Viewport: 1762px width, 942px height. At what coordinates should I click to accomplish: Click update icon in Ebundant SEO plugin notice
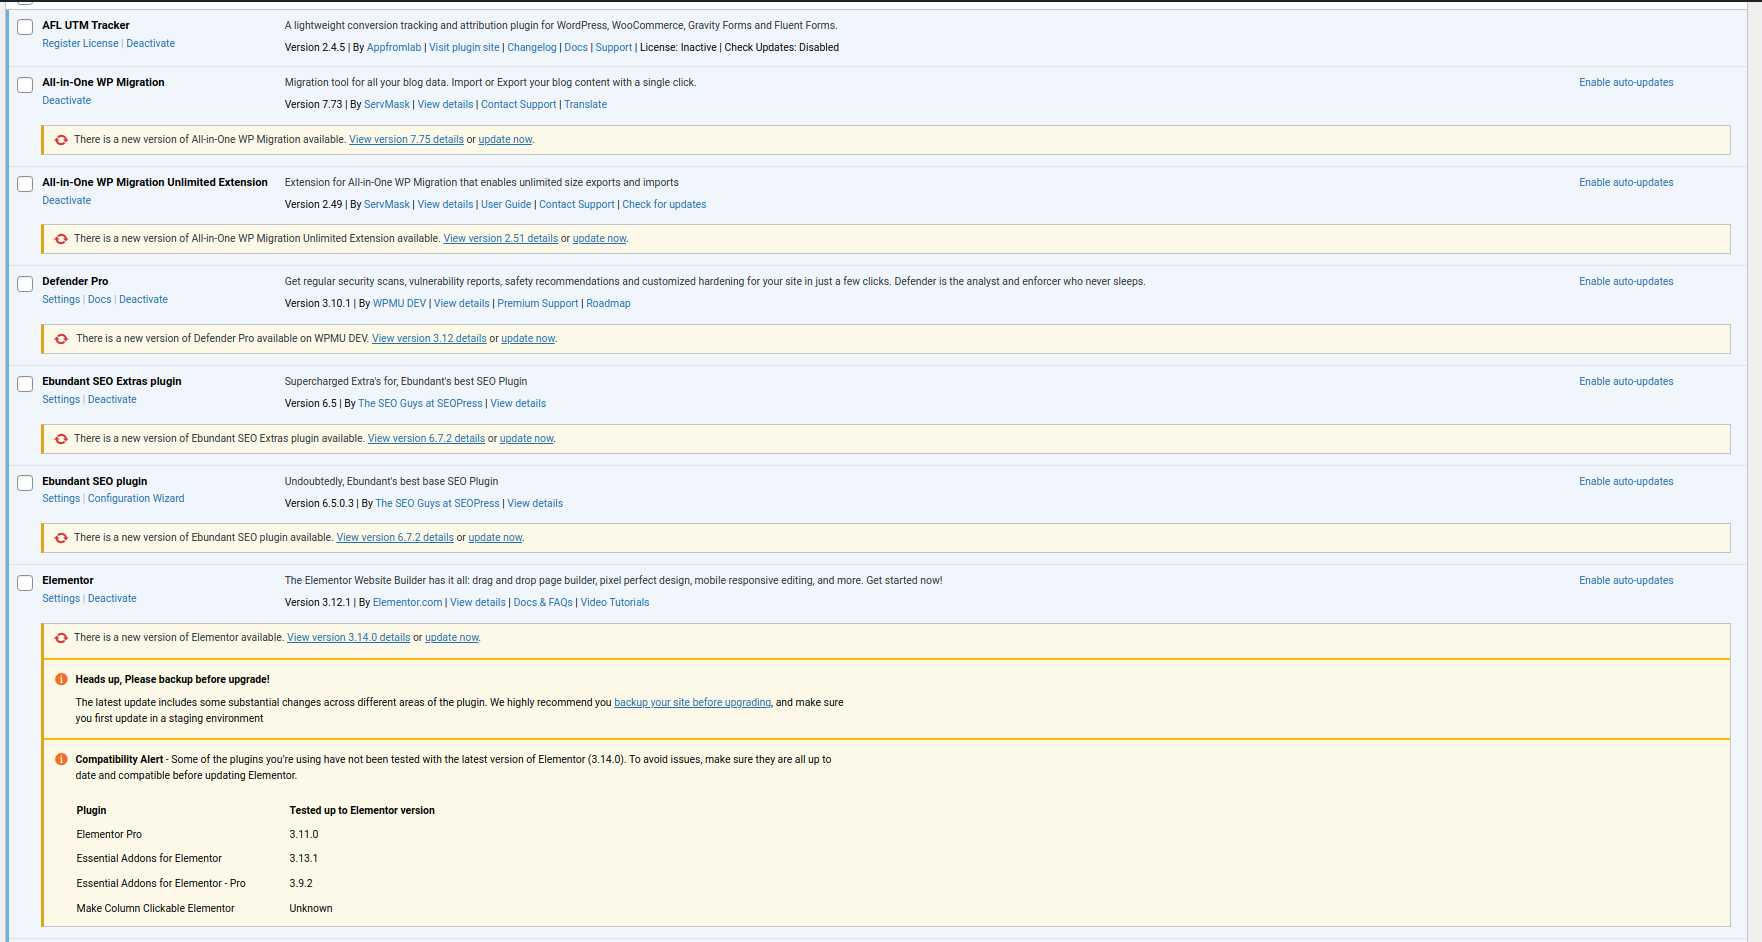click(x=61, y=538)
